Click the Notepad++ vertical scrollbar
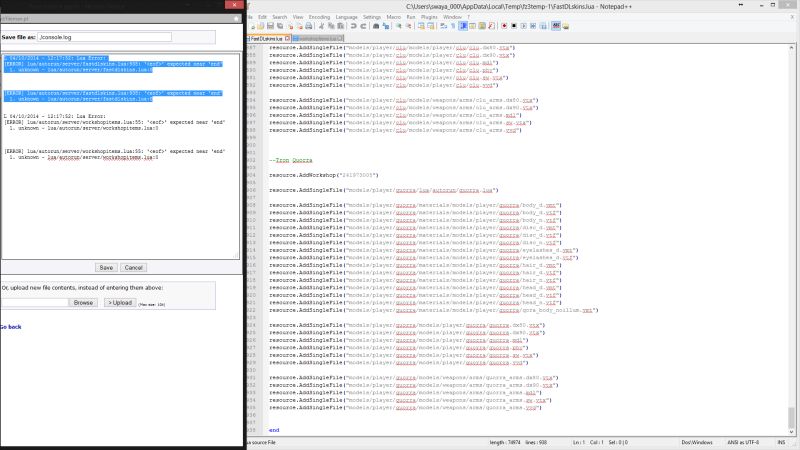The width and height of the screenshot is (800, 450). pos(791,417)
